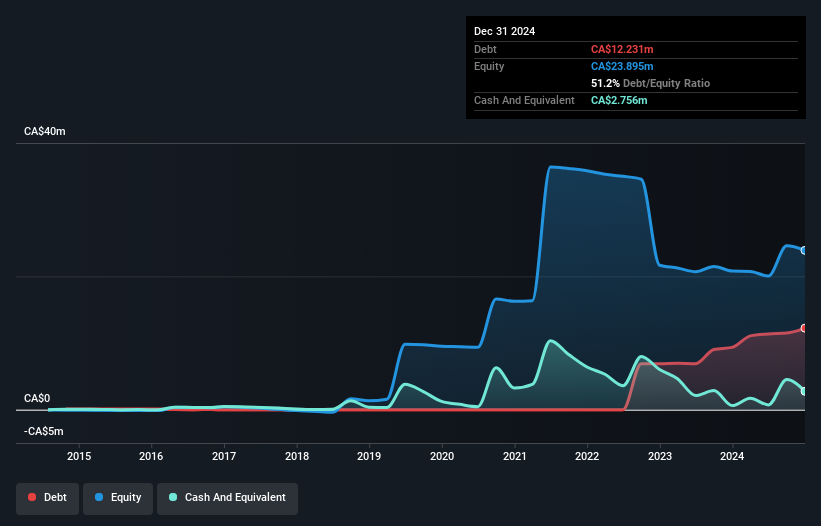Toggle the Equity series legend button
This screenshot has height=526, width=821.
(118, 498)
